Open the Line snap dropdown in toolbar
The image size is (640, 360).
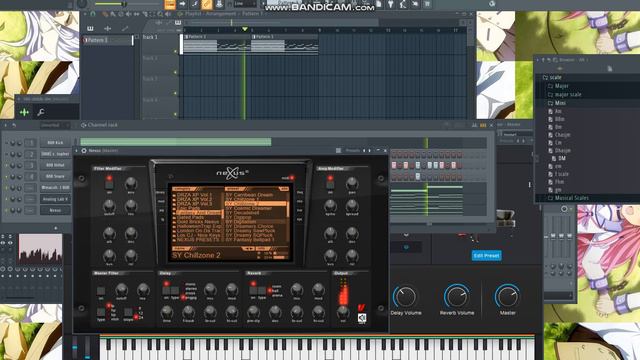244,4
